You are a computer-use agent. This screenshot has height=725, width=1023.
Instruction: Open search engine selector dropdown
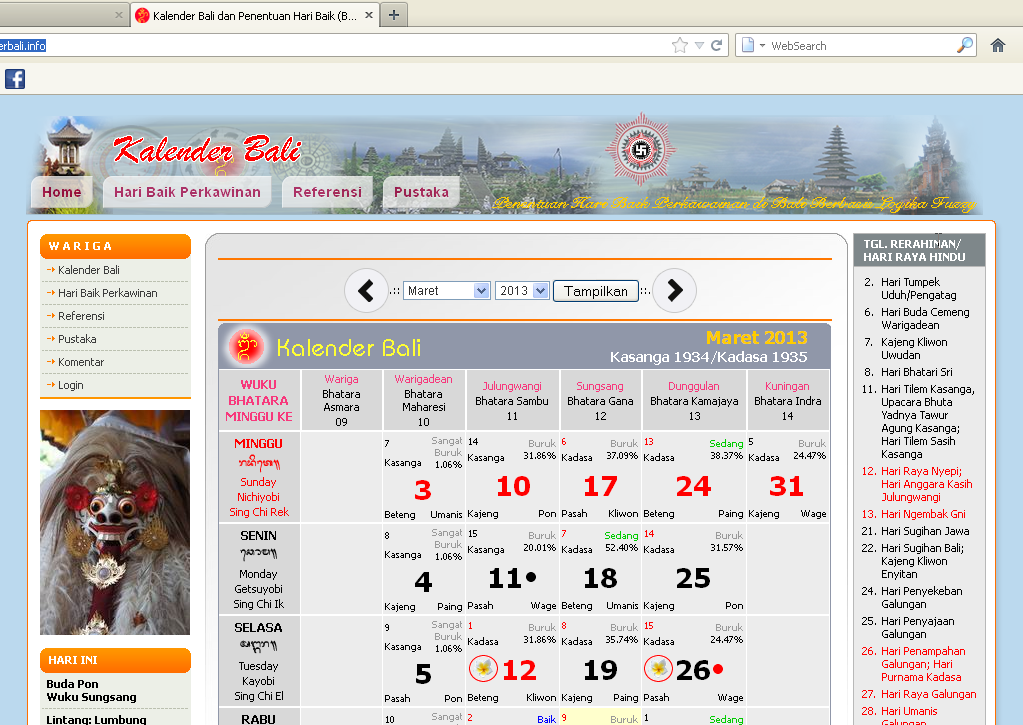[753, 46]
